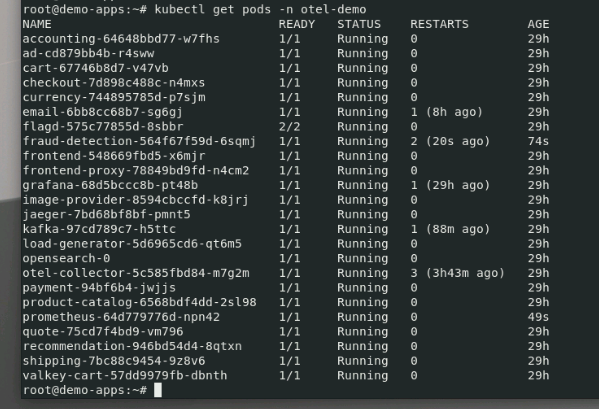Screen dimensions: 599x409
Task: Click the RESTARTS column header
Action: tap(439, 24)
